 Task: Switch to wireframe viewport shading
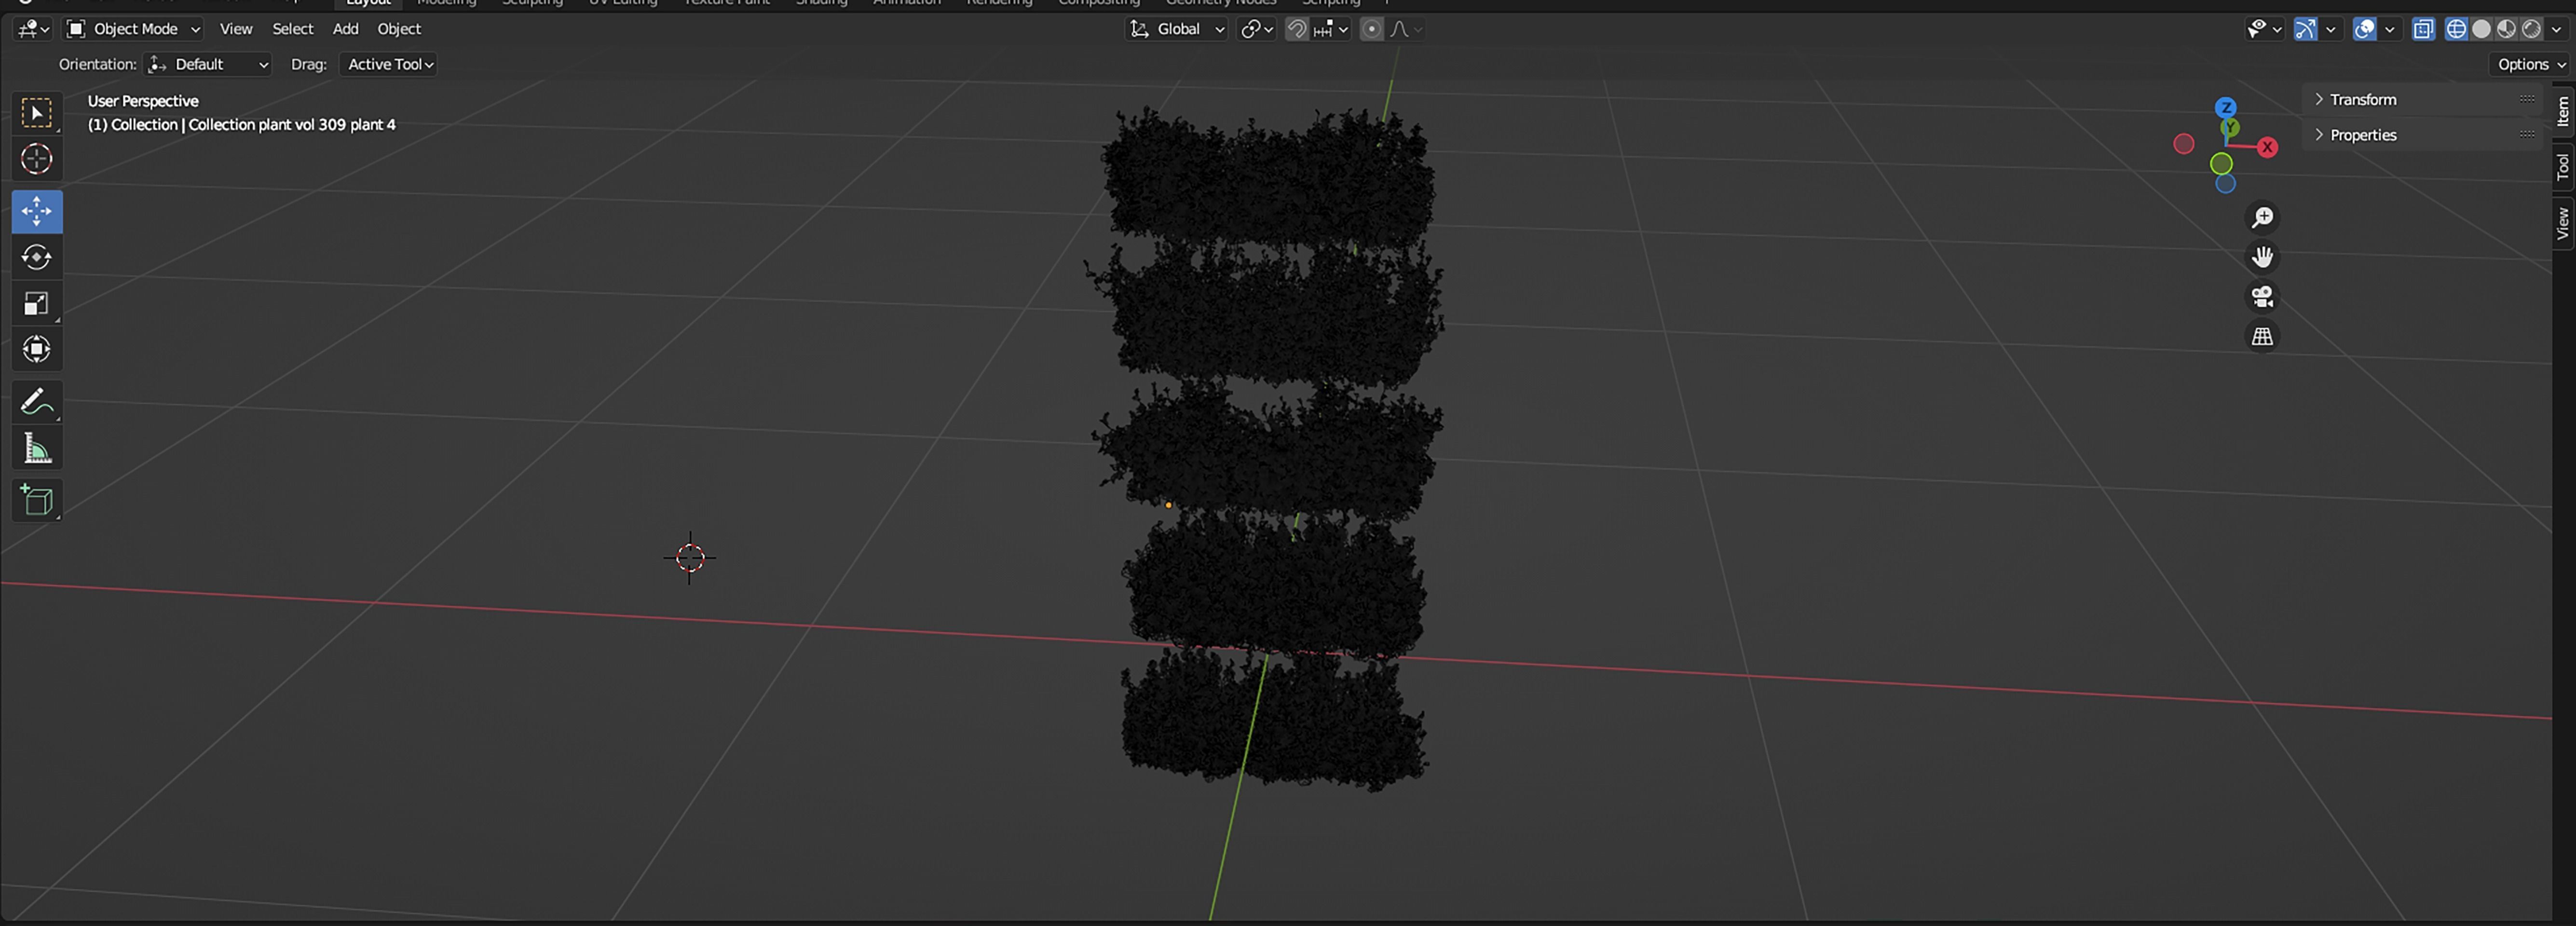click(2455, 29)
